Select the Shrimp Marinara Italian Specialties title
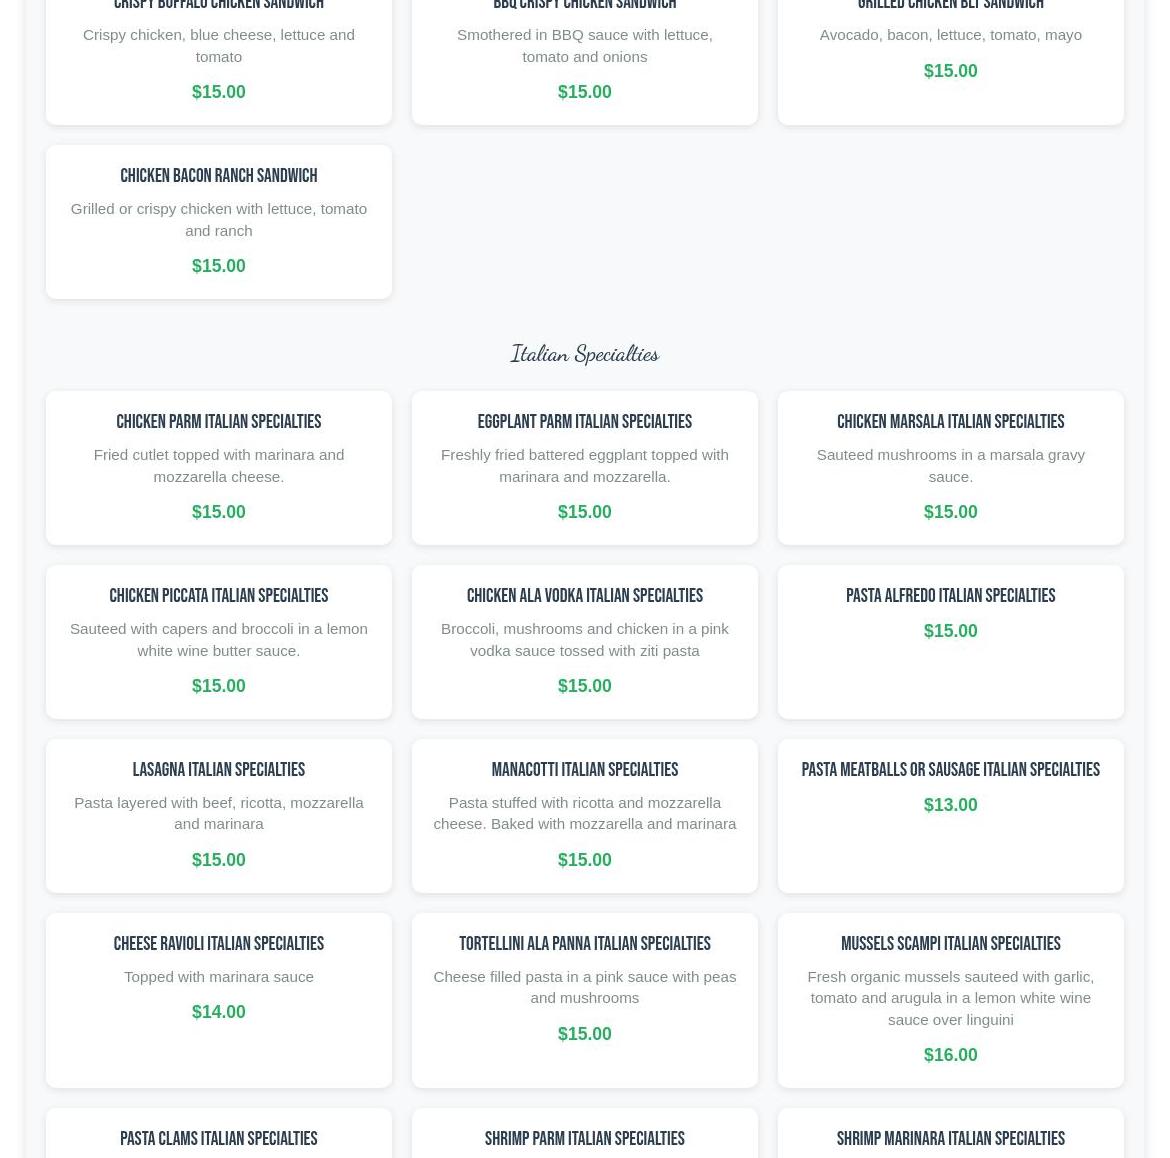This screenshot has height=1158, width=1170. 950,1139
